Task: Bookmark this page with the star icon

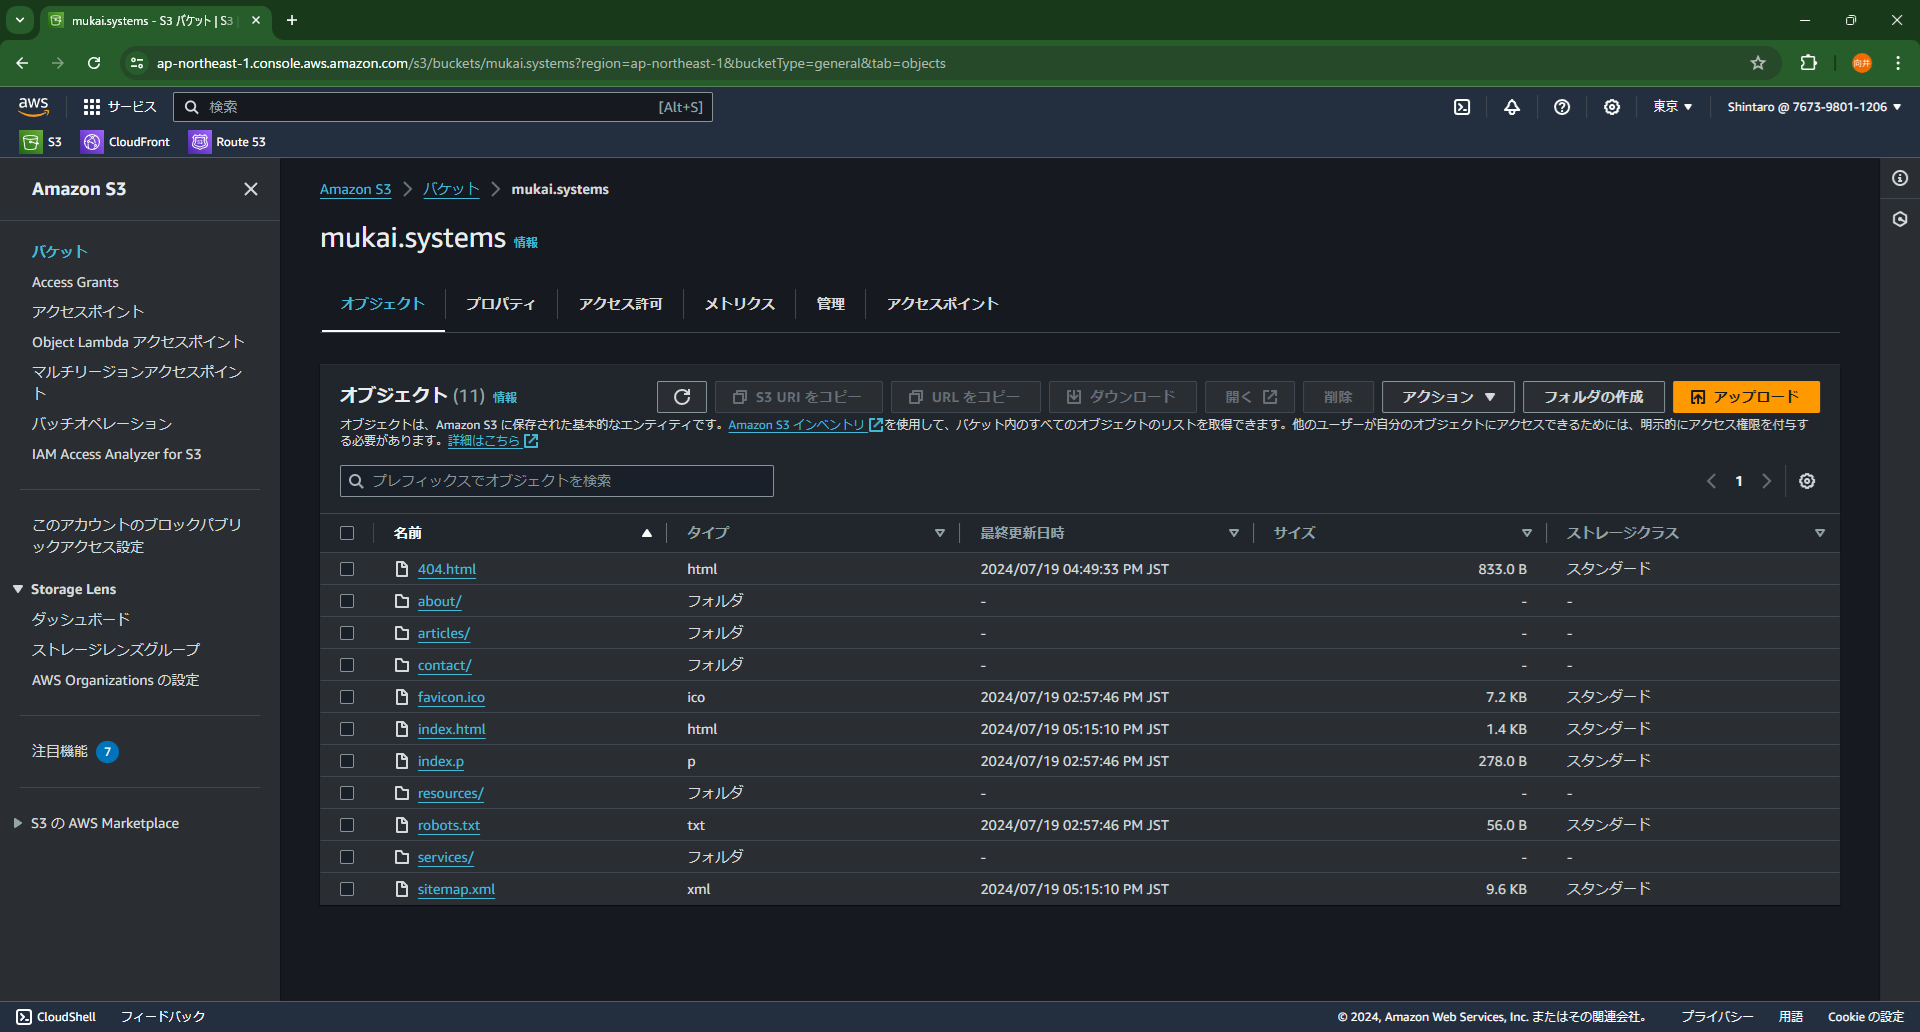Action: click(1758, 63)
